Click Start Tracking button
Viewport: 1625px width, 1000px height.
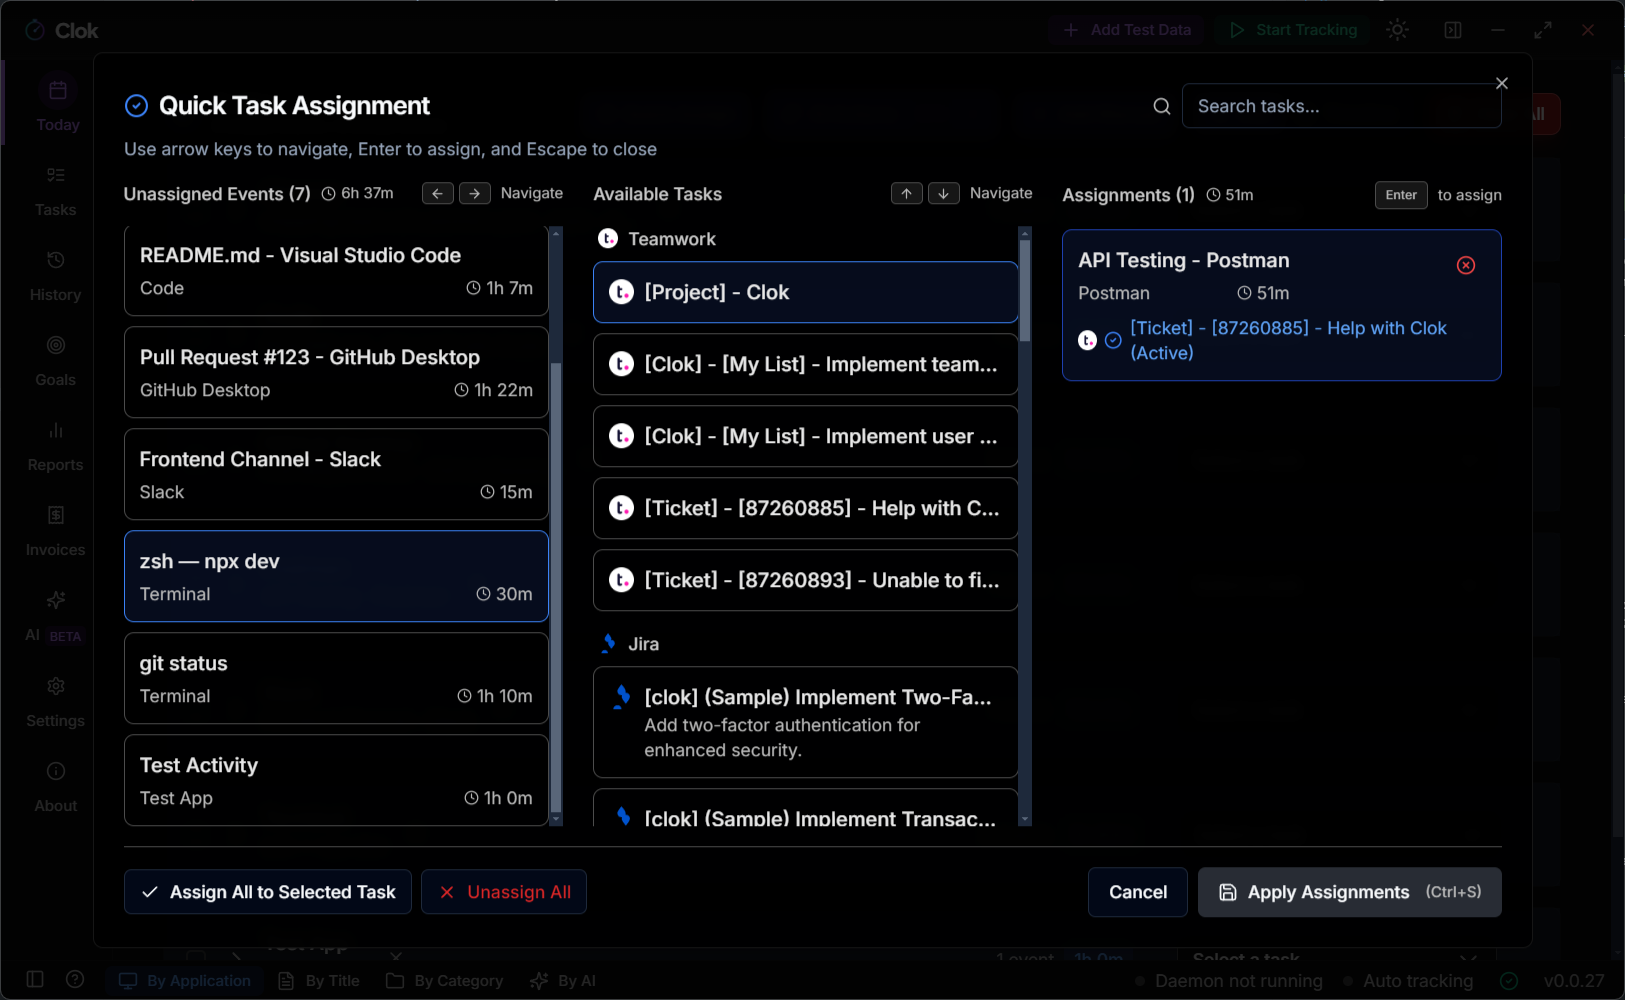pos(1293,30)
